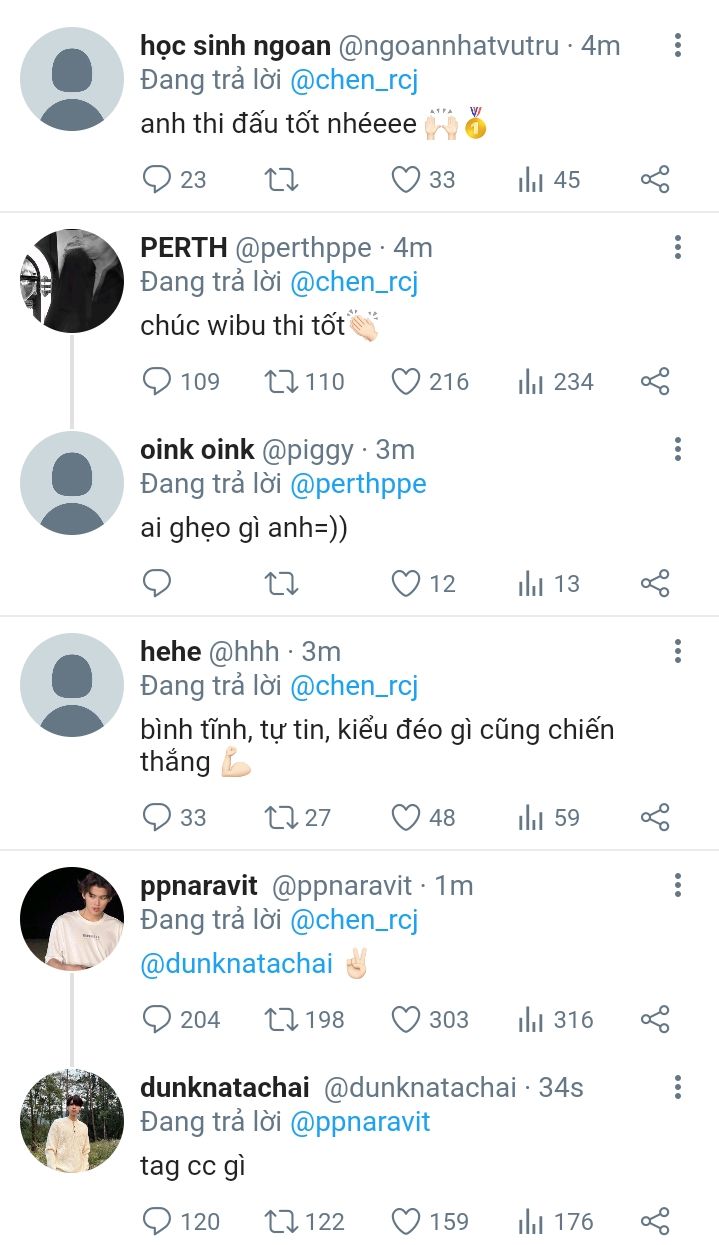Share học sinh ngoan's tweet
Image resolution: width=719 pixels, height=1245 pixels.
click(655, 180)
